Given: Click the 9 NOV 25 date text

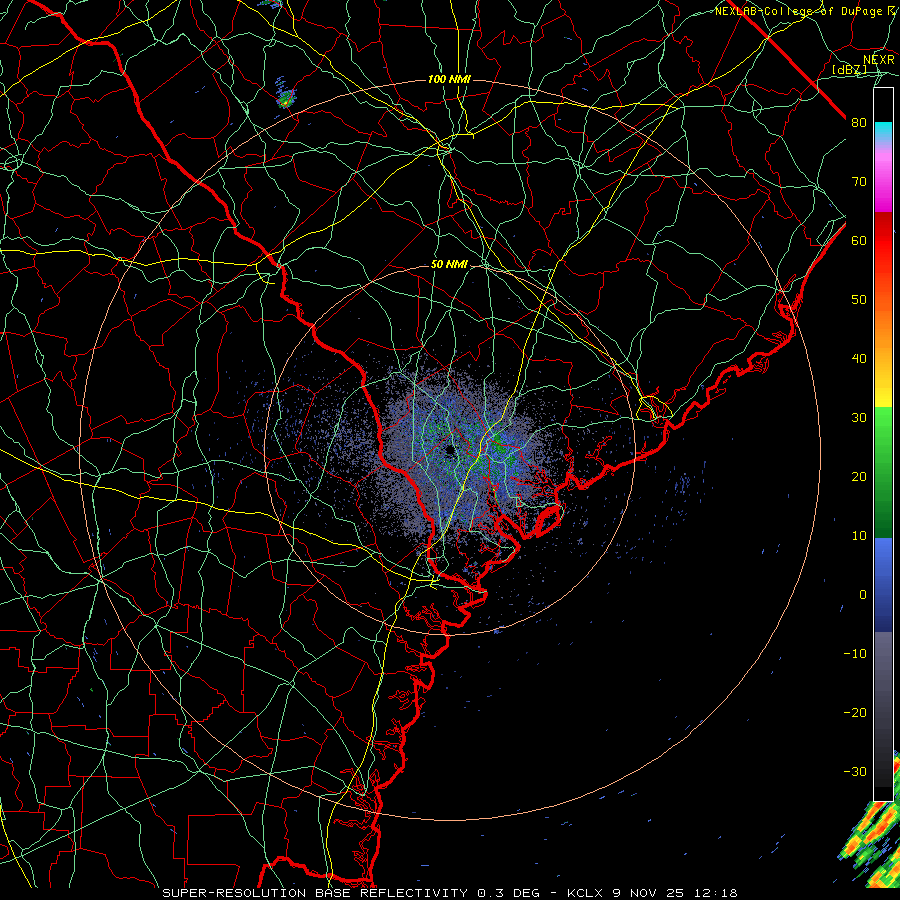Looking at the screenshot, I should pyautogui.click(x=650, y=893).
